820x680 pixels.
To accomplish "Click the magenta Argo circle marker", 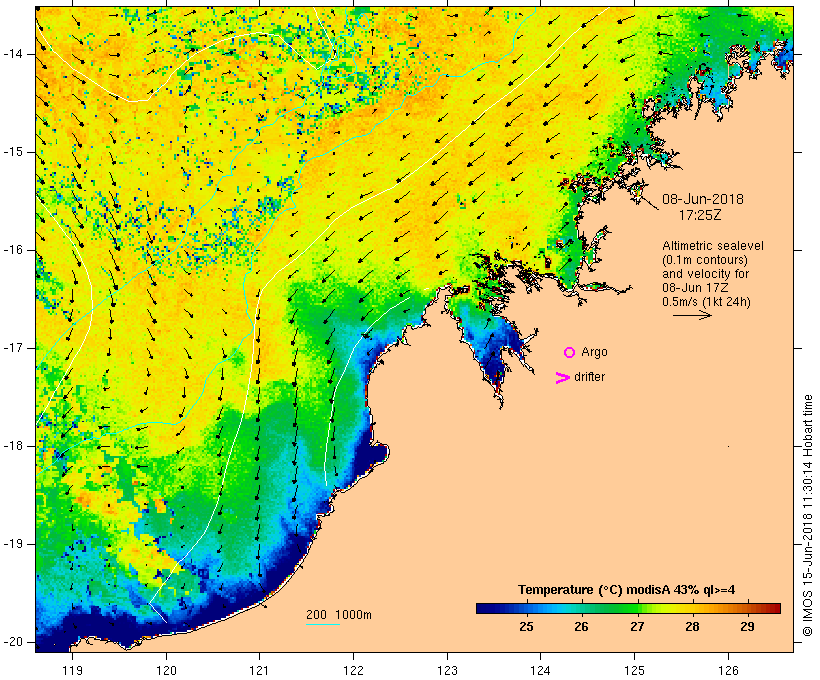I will 570,353.
